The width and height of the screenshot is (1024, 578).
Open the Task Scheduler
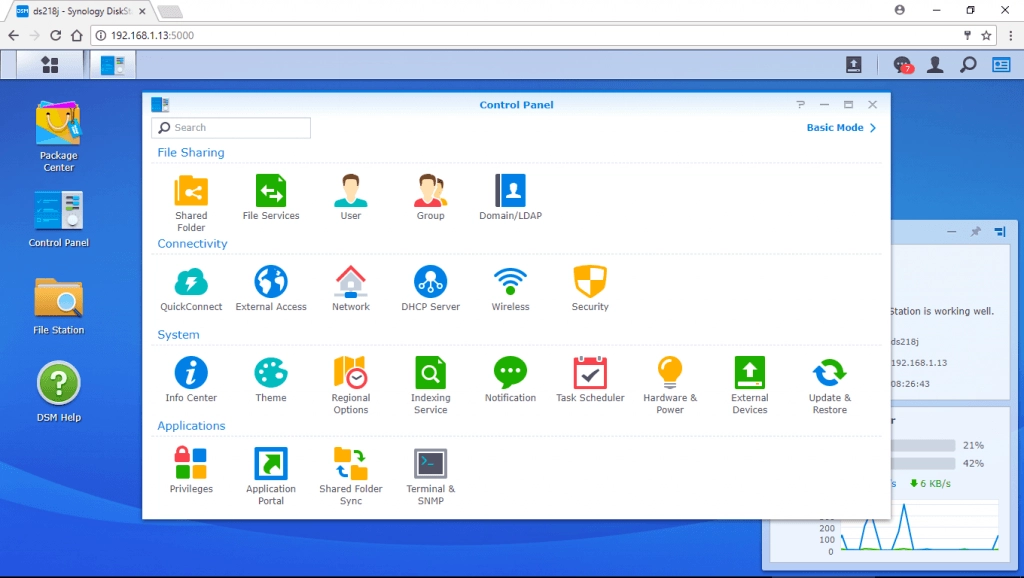pos(589,378)
